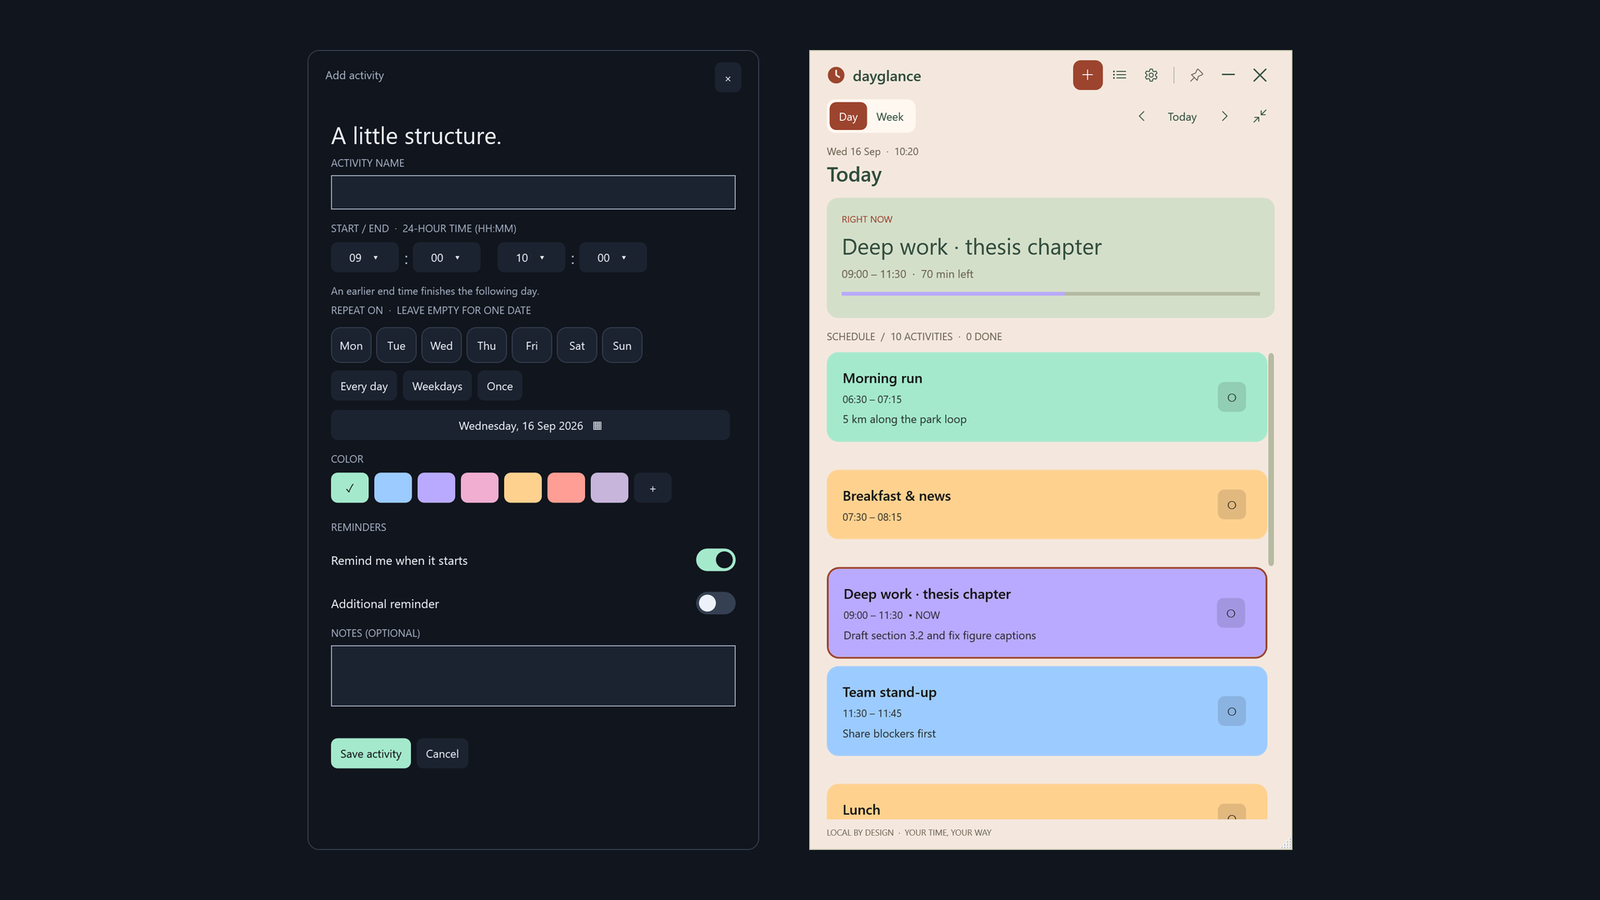
Task: Pin the dayglance window on top
Action: pos(1196,75)
